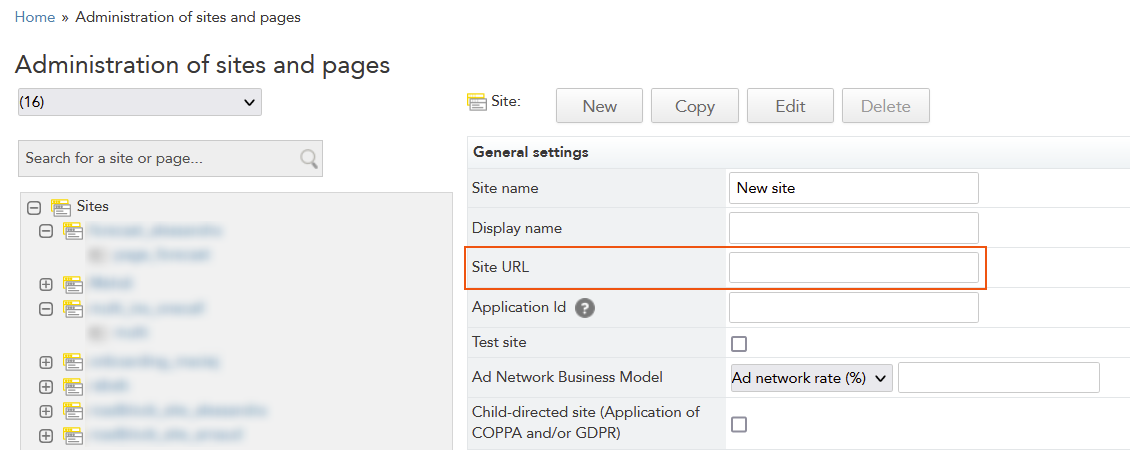Click the Search for a site or page field

pos(160,159)
